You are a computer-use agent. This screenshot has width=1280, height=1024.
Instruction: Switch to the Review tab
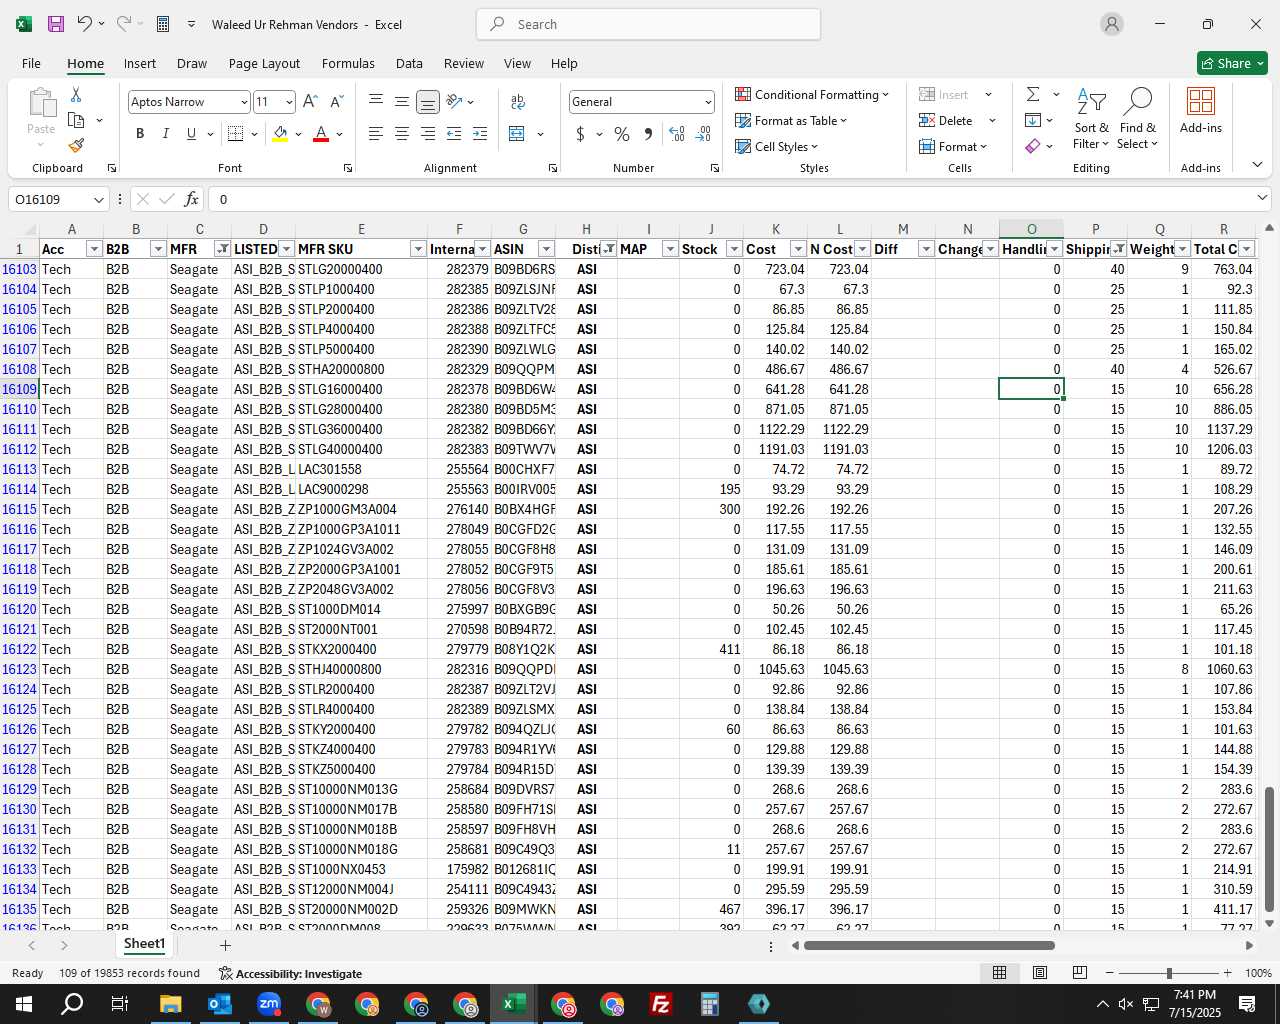(x=464, y=63)
